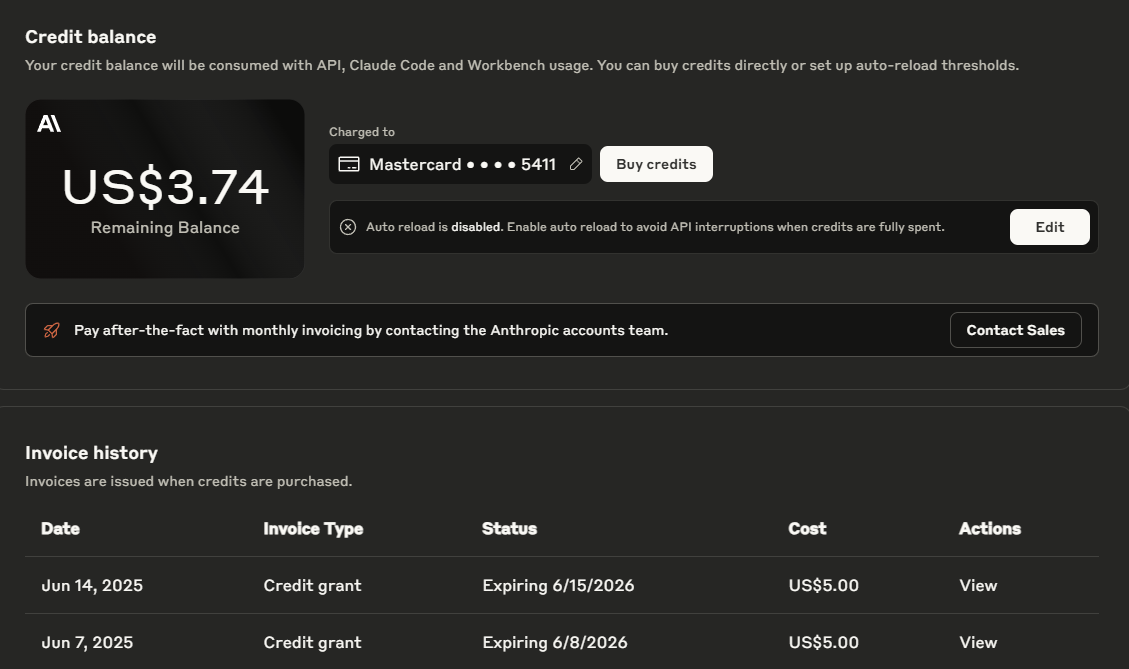Select the Mastercard 5411 payment method
The image size is (1129, 669).
coord(460,164)
